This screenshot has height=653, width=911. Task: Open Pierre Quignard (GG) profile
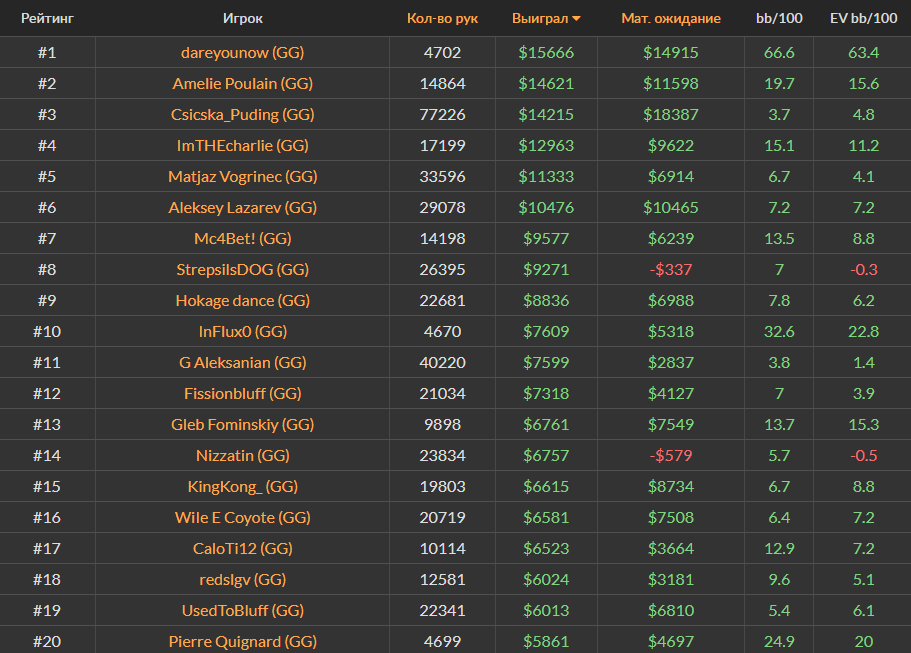click(243, 641)
